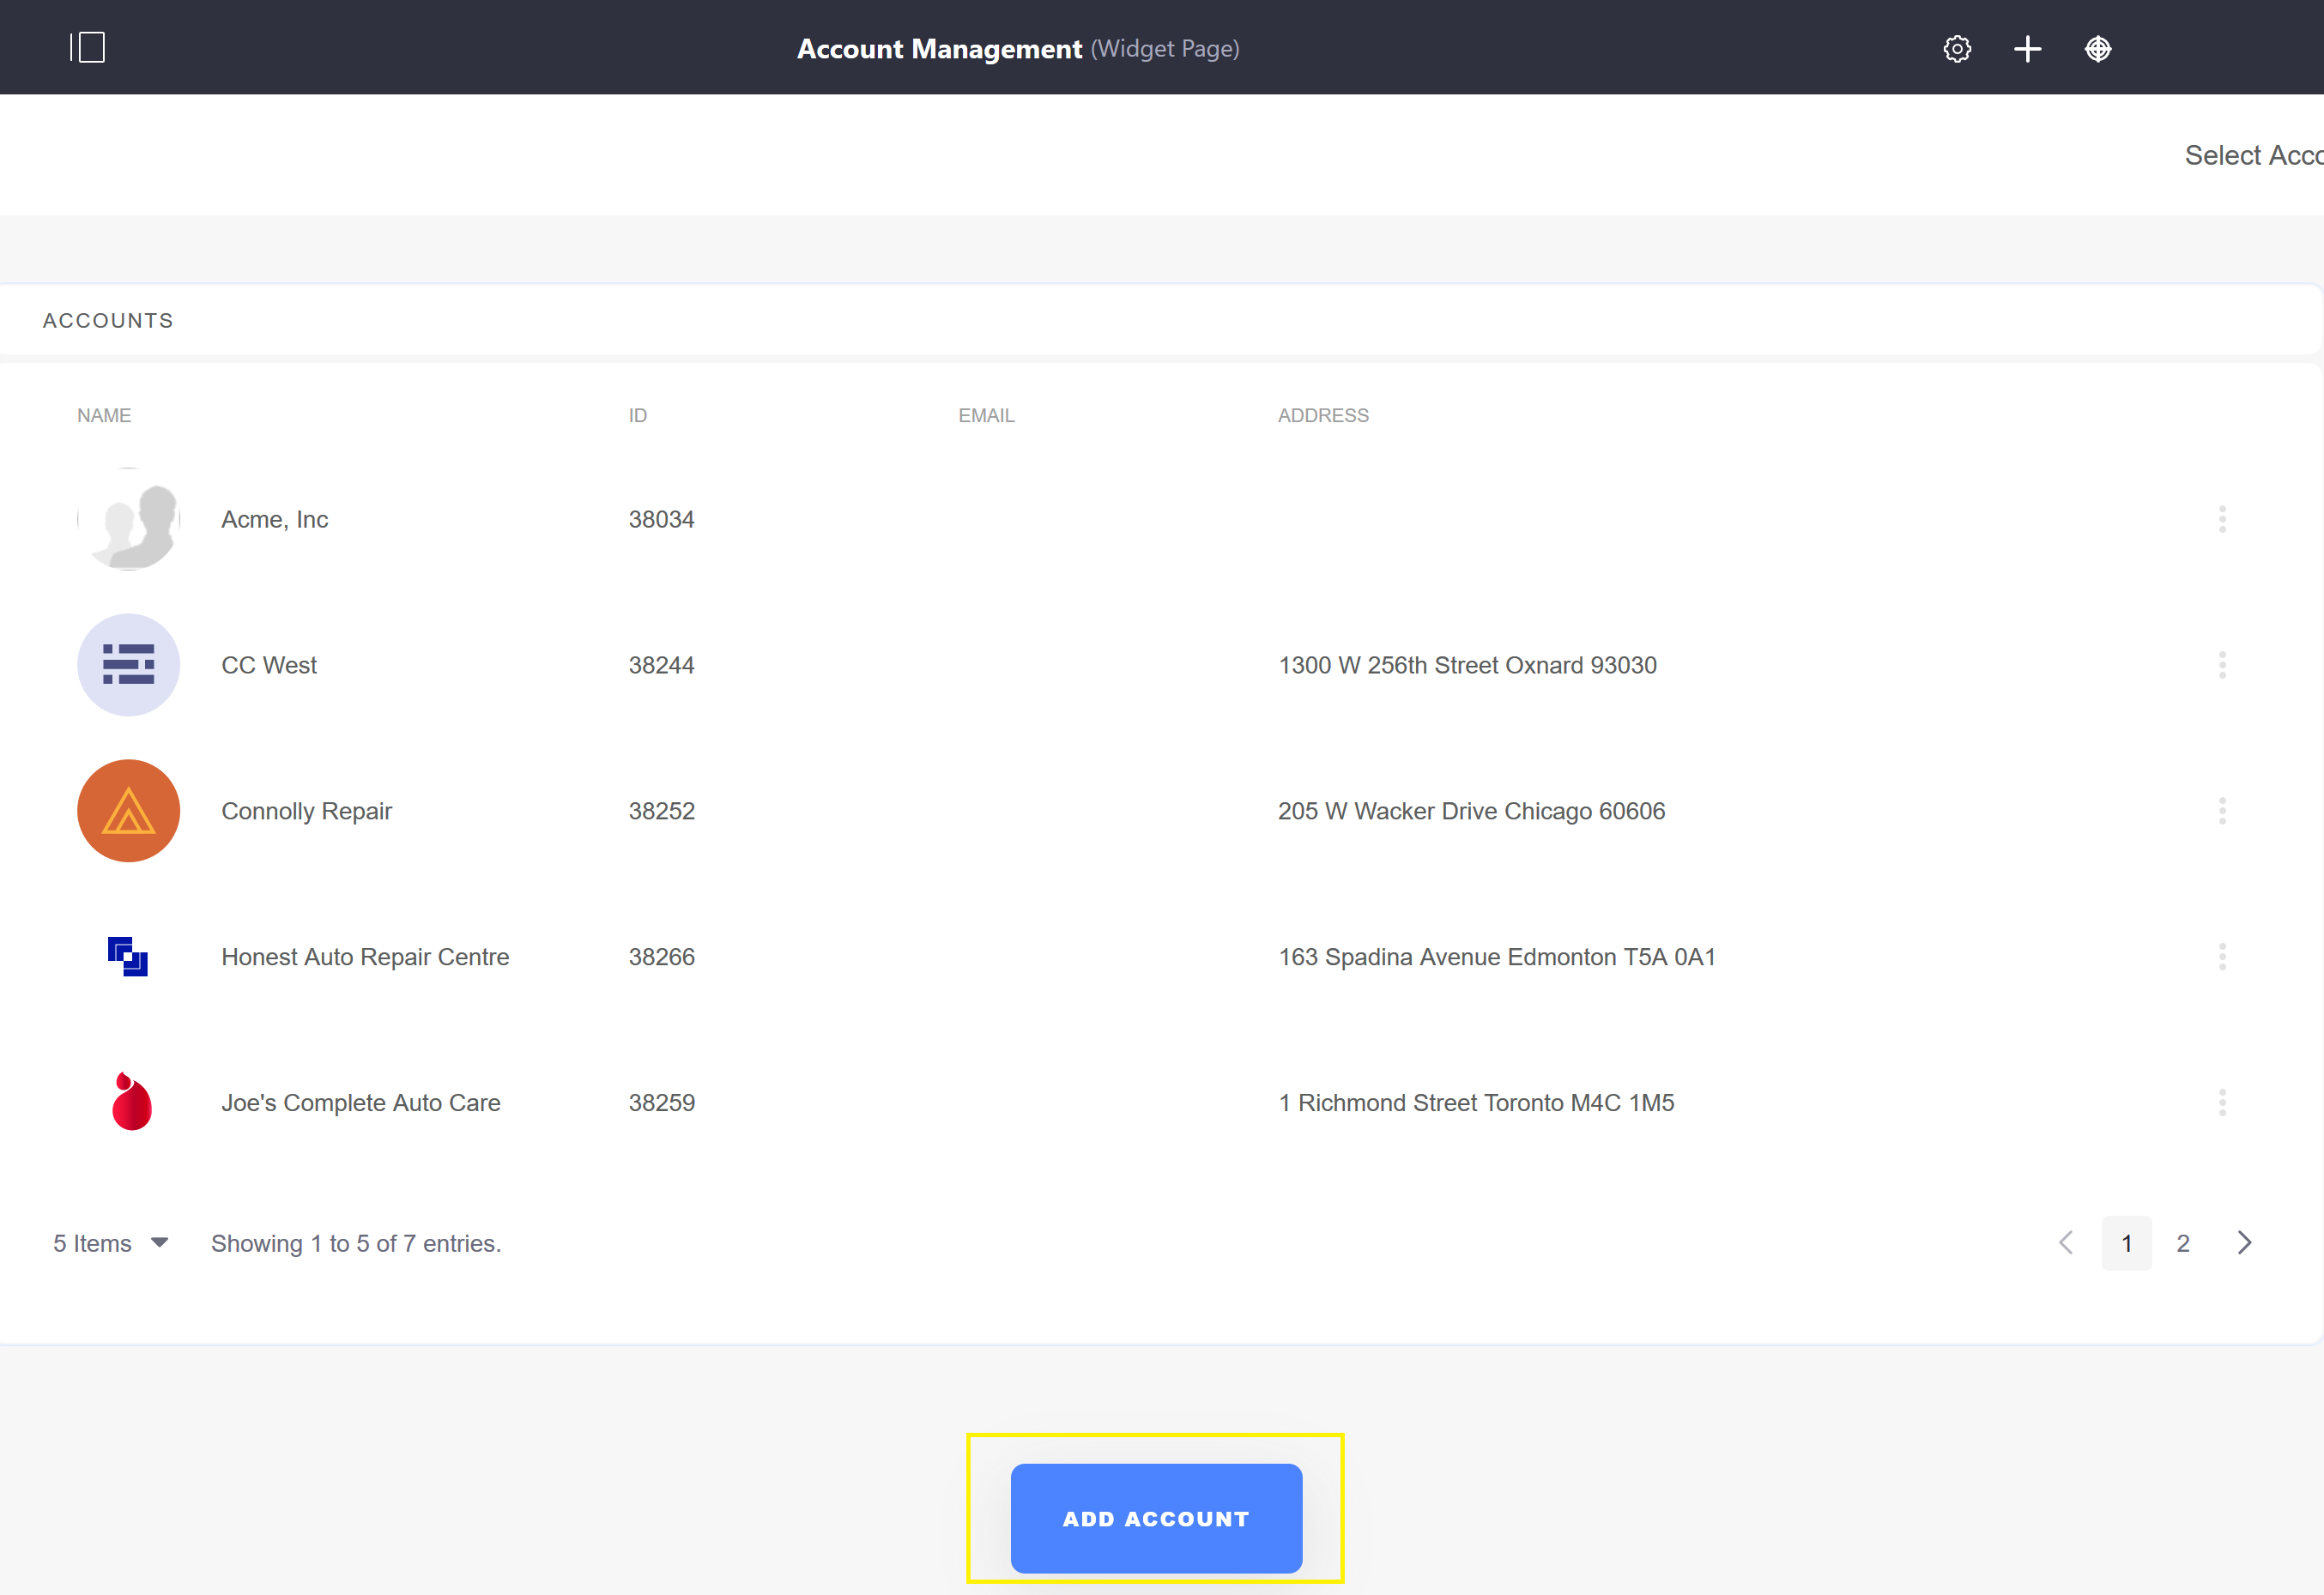Click ID value 38244
2324x1595 pixels.
(662, 665)
